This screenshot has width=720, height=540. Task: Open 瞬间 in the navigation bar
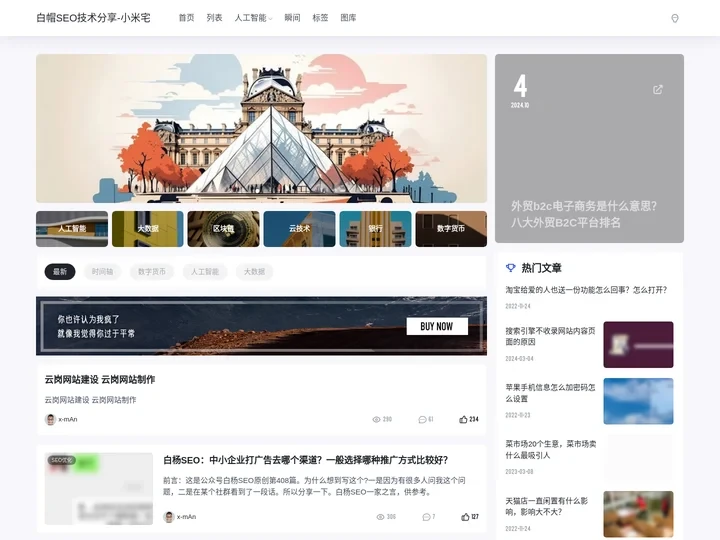[292, 18]
